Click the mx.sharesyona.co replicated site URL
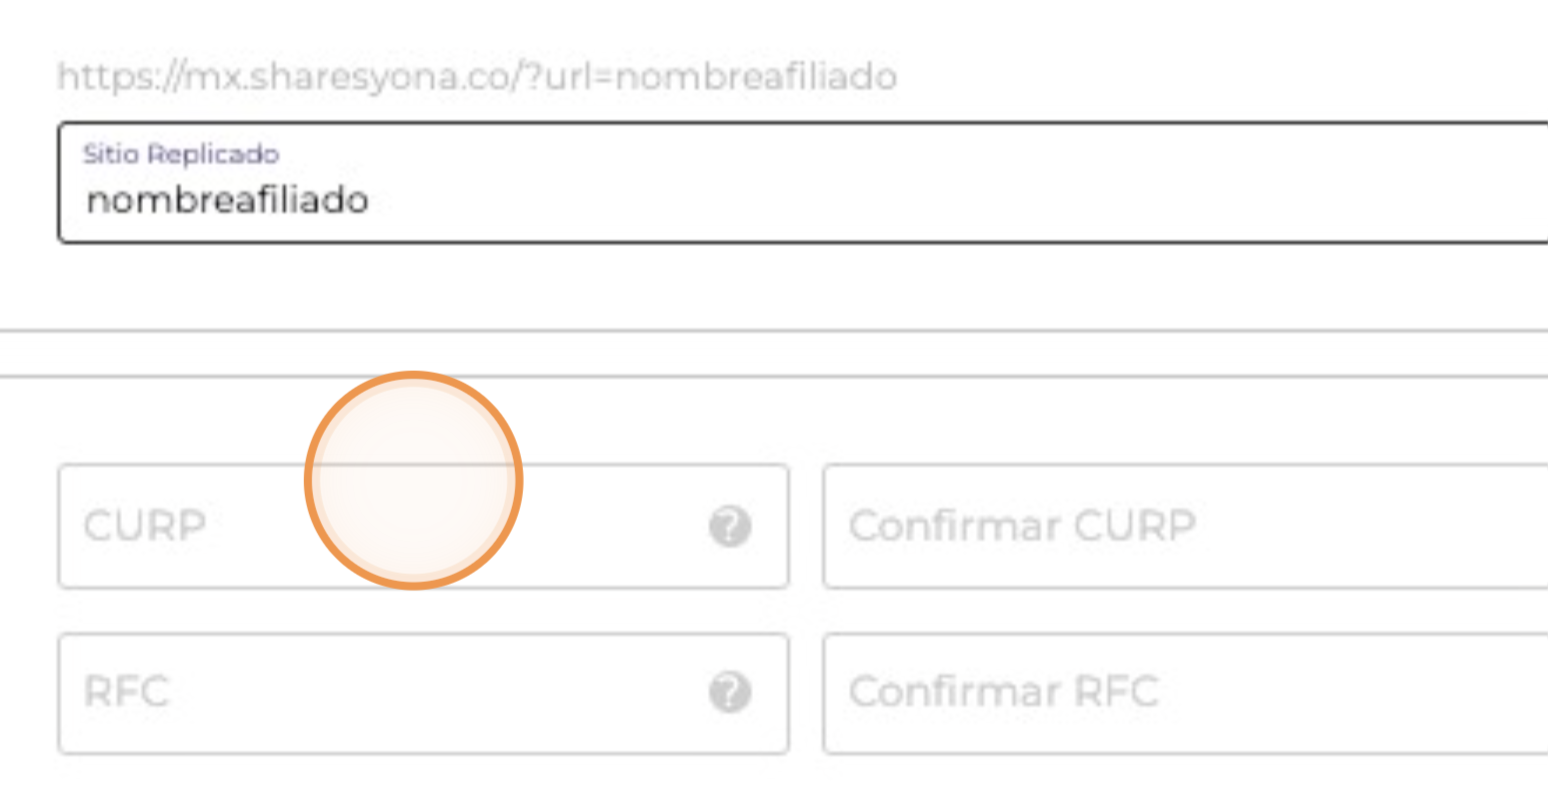This screenshot has width=1548, height=792. (x=476, y=77)
